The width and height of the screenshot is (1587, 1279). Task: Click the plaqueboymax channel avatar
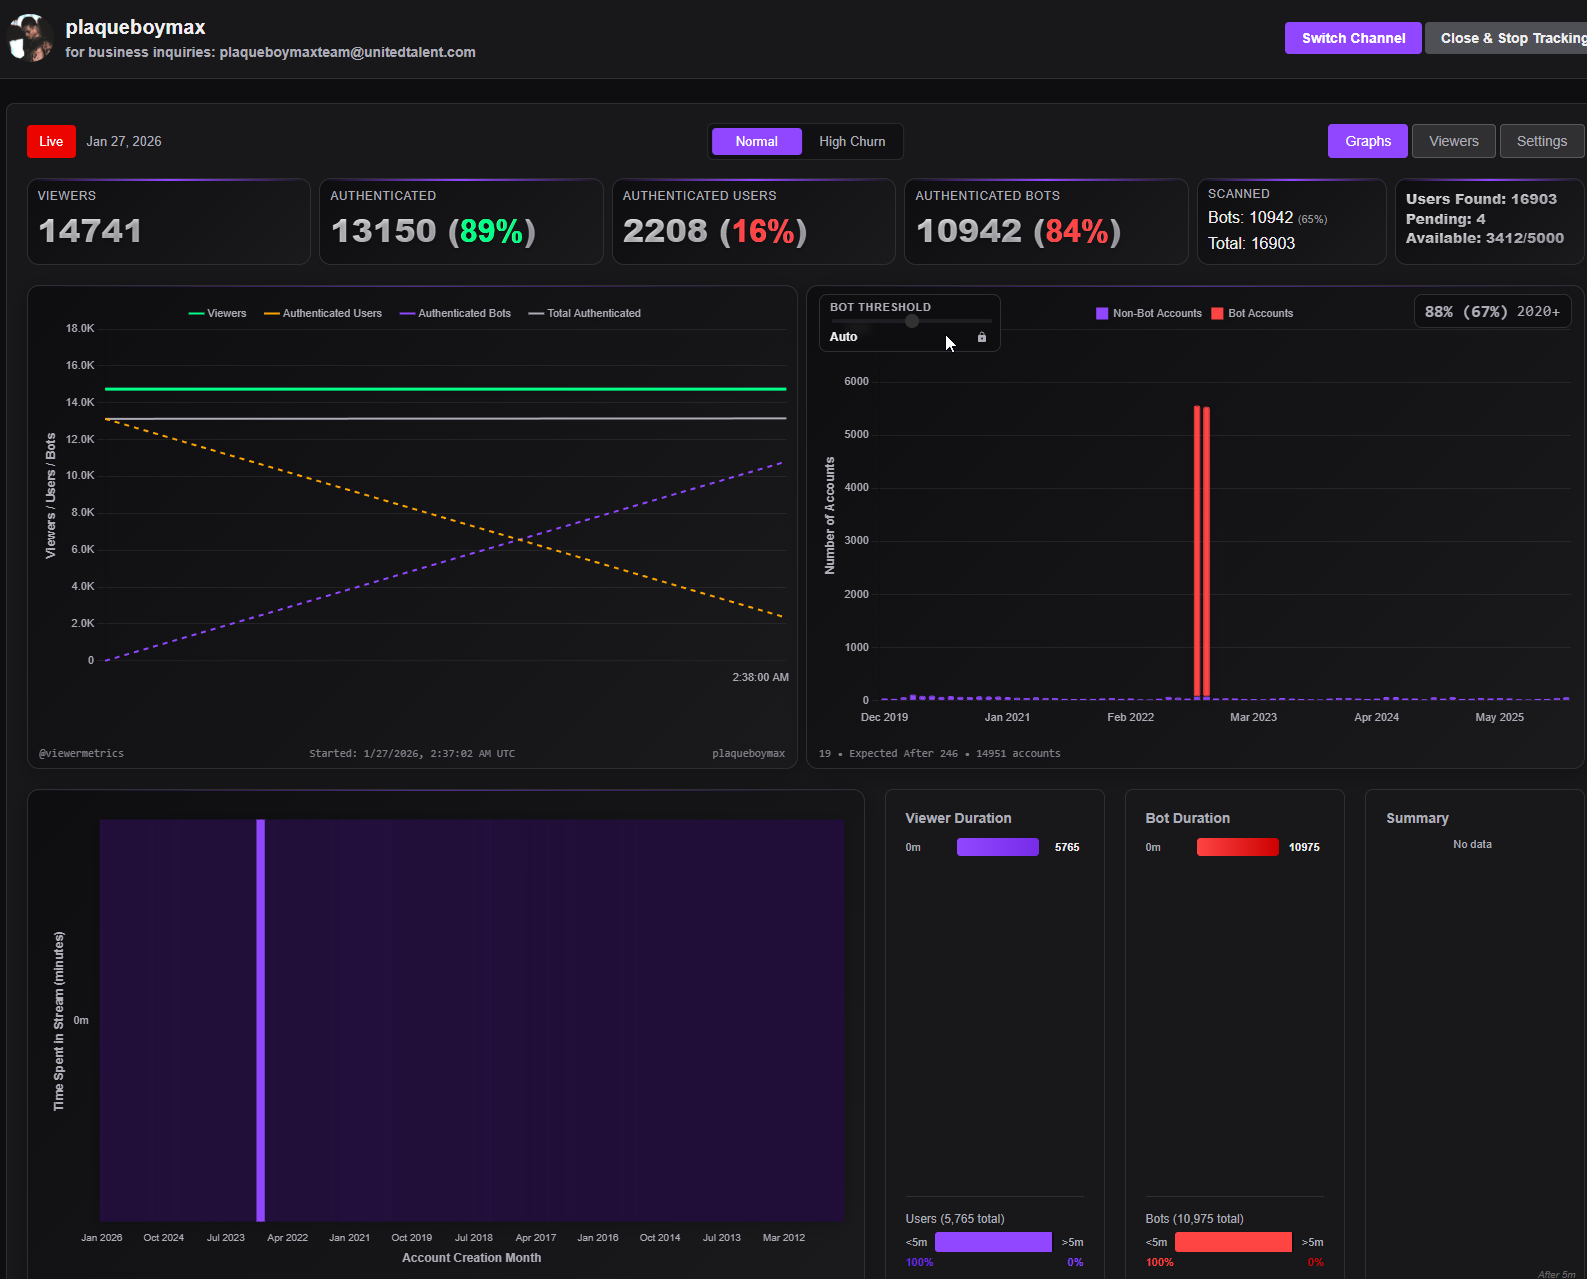[30, 38]
